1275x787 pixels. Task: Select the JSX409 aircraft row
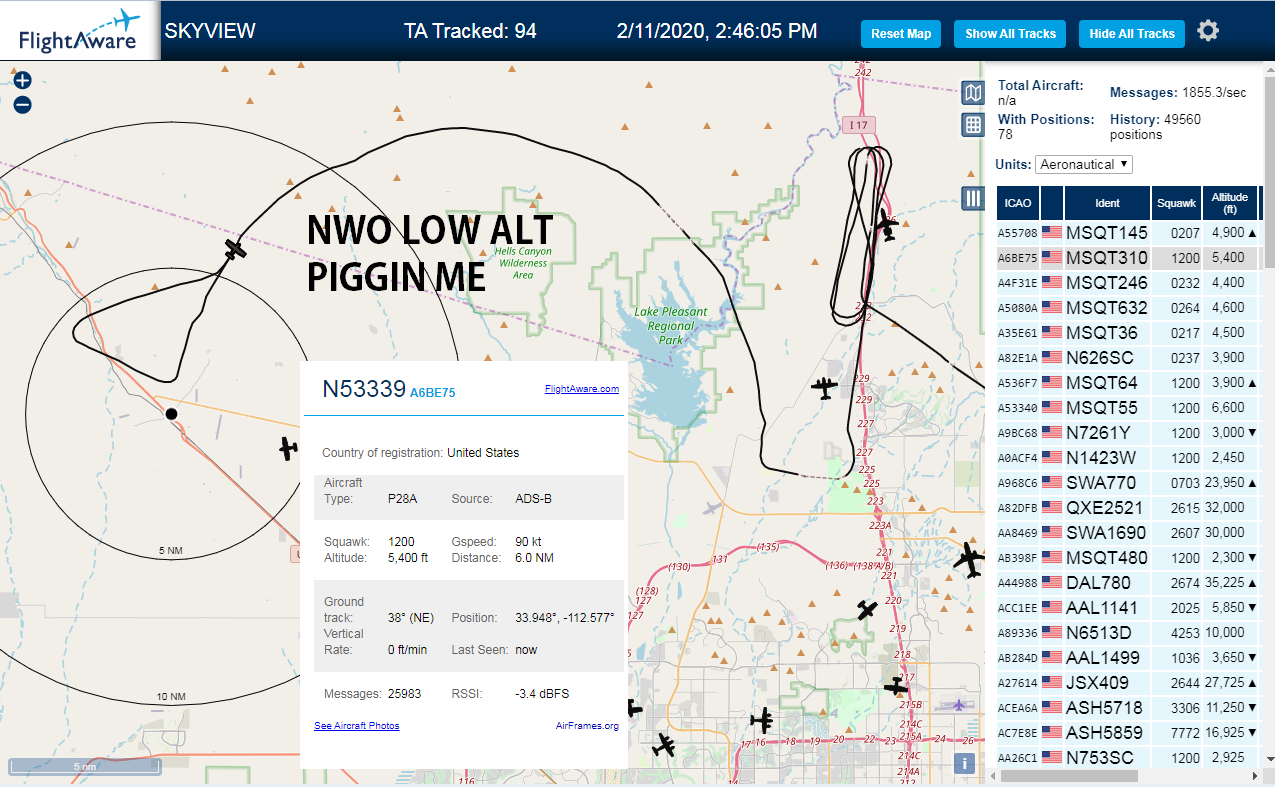click(x=1128, y=683)
